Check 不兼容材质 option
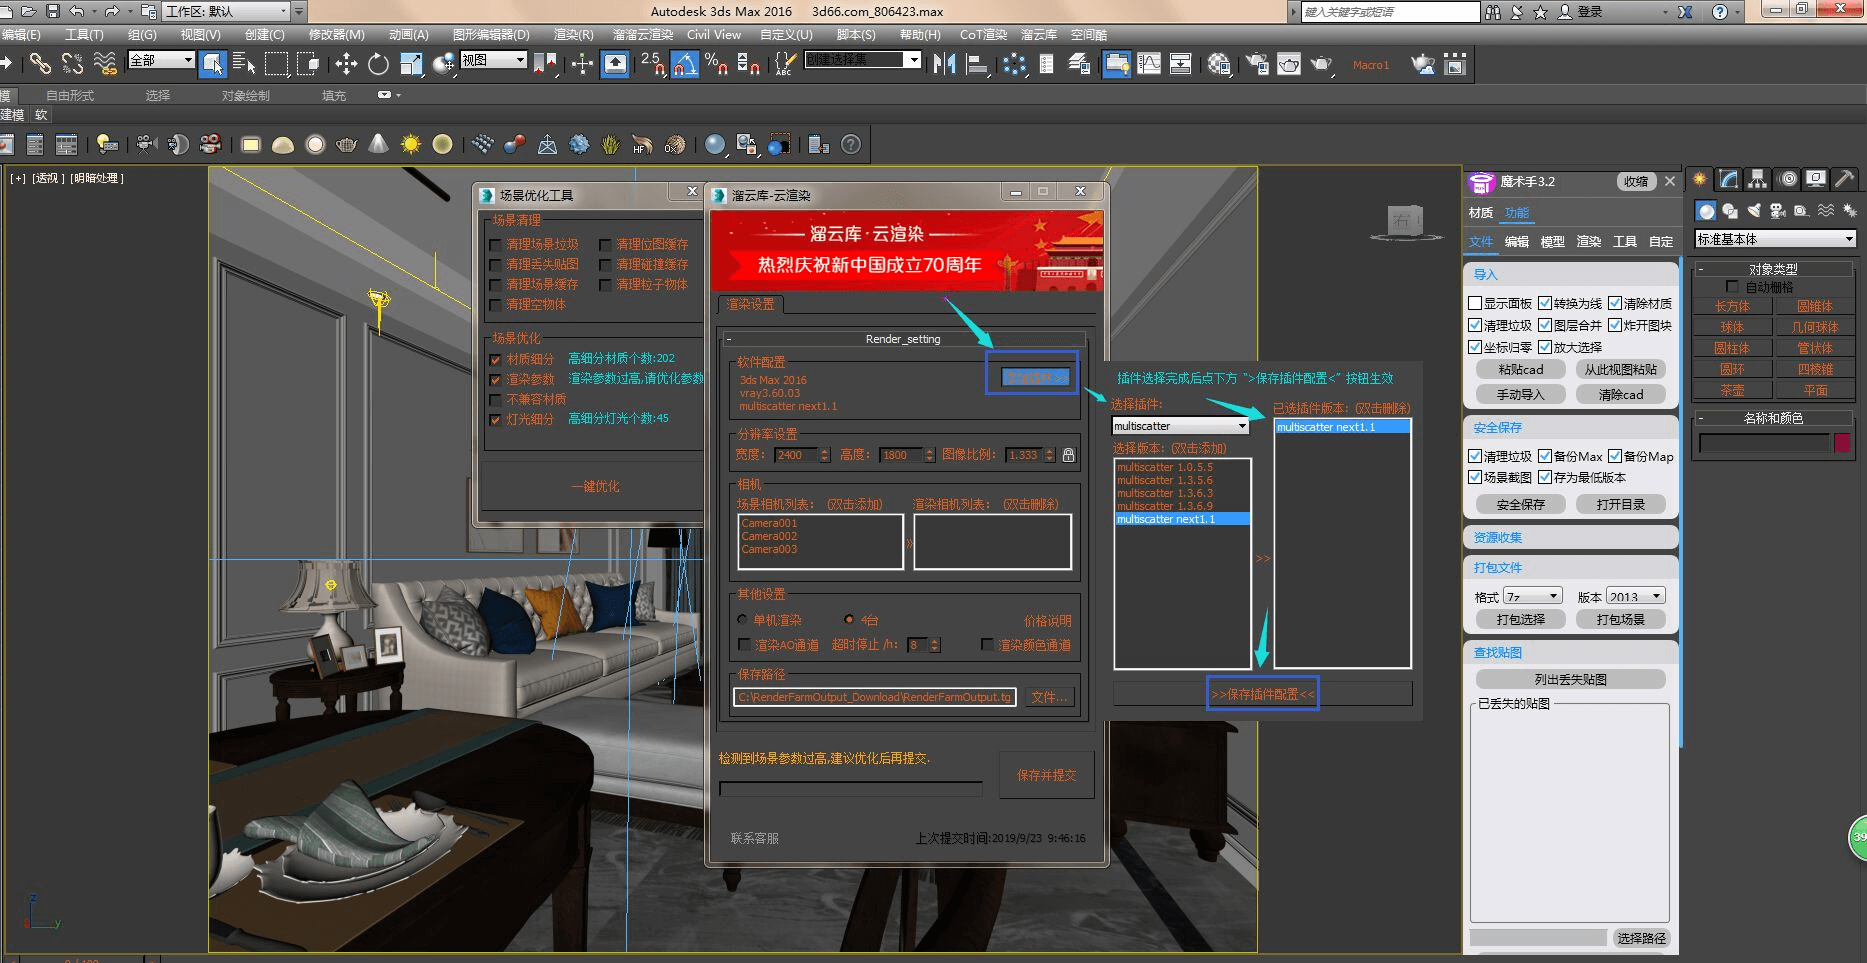The height and width of the screenshot is (963, 1867). [495, 399]
